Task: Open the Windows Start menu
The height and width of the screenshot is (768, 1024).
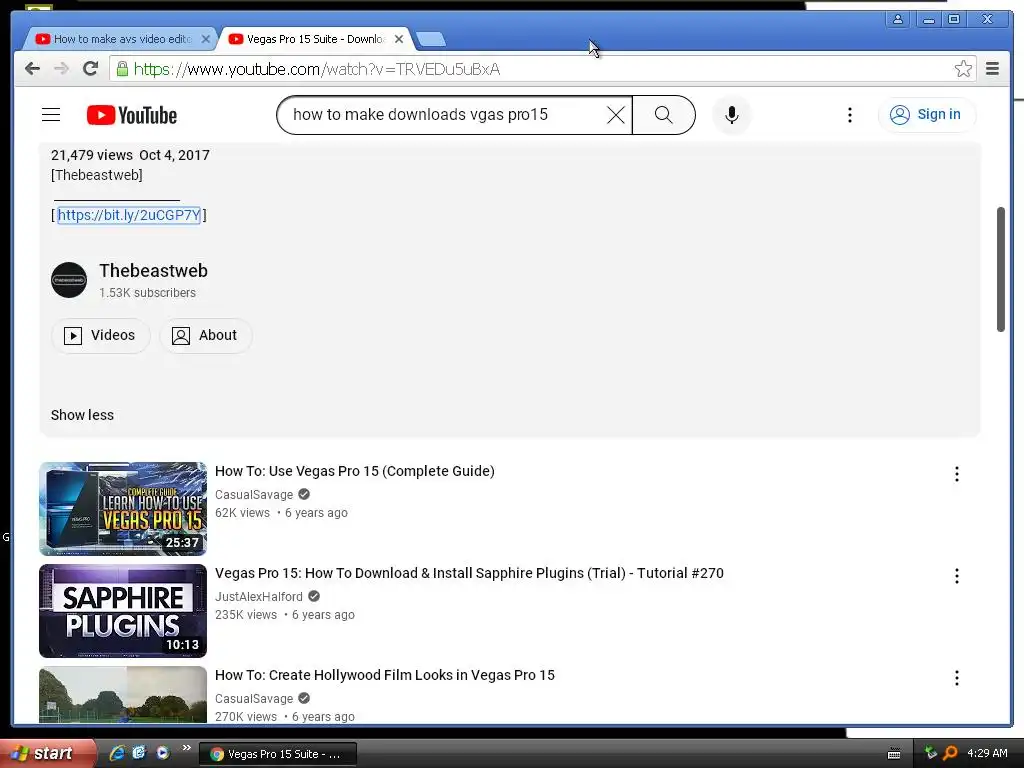Action: (x=47, y=753)
